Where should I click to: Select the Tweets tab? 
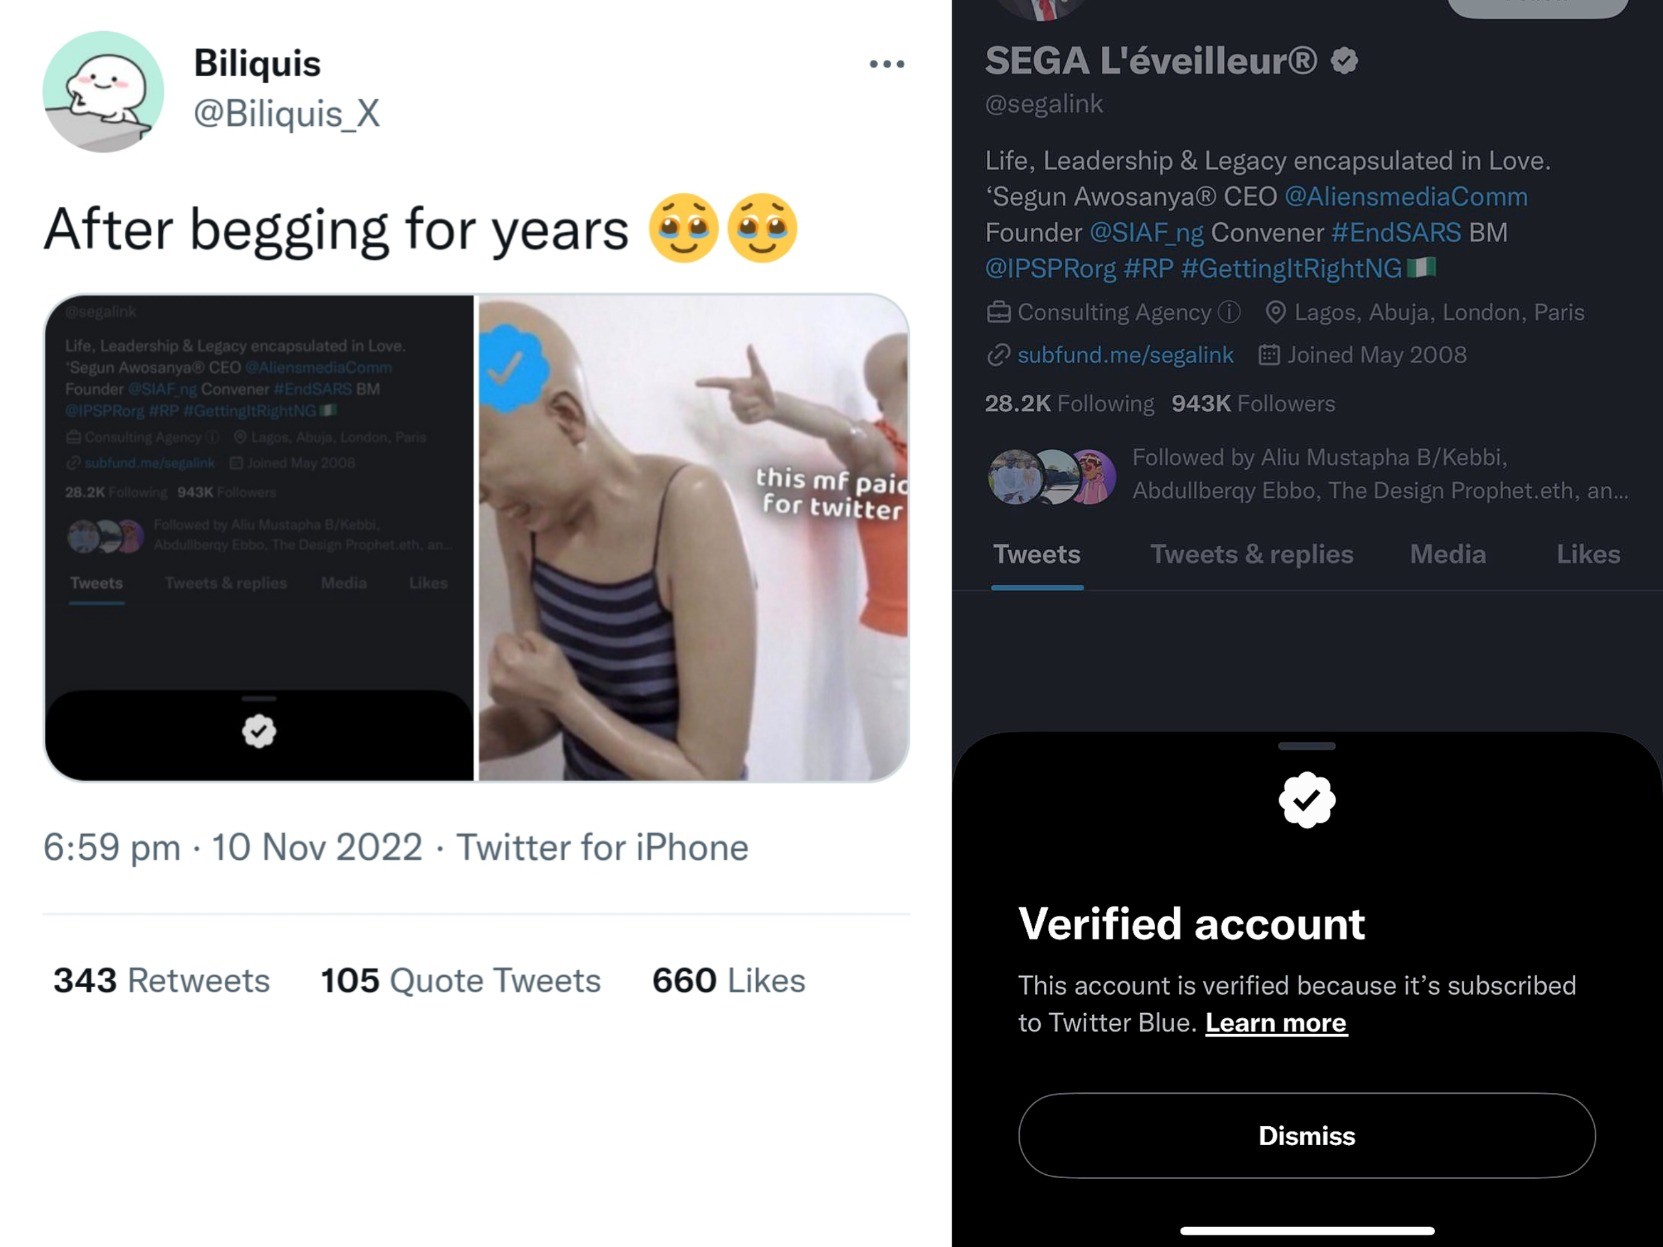1036,554
